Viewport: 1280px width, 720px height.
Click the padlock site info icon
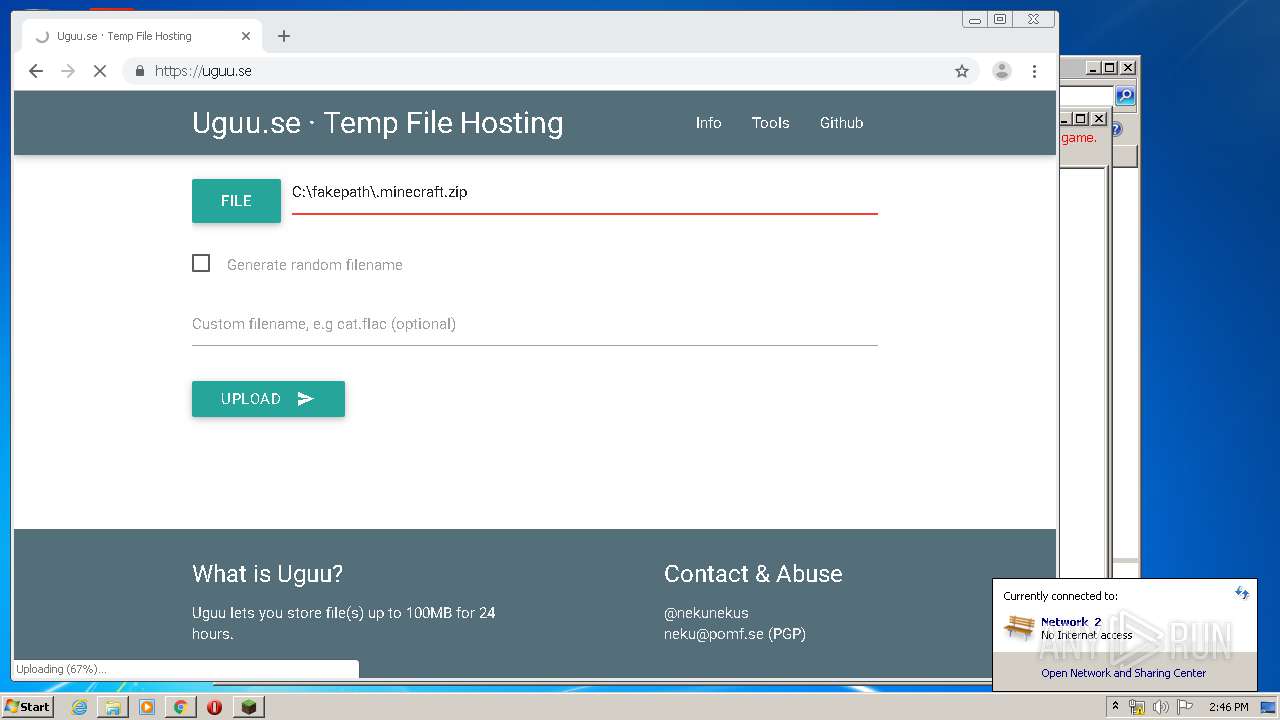coord(139,71)
